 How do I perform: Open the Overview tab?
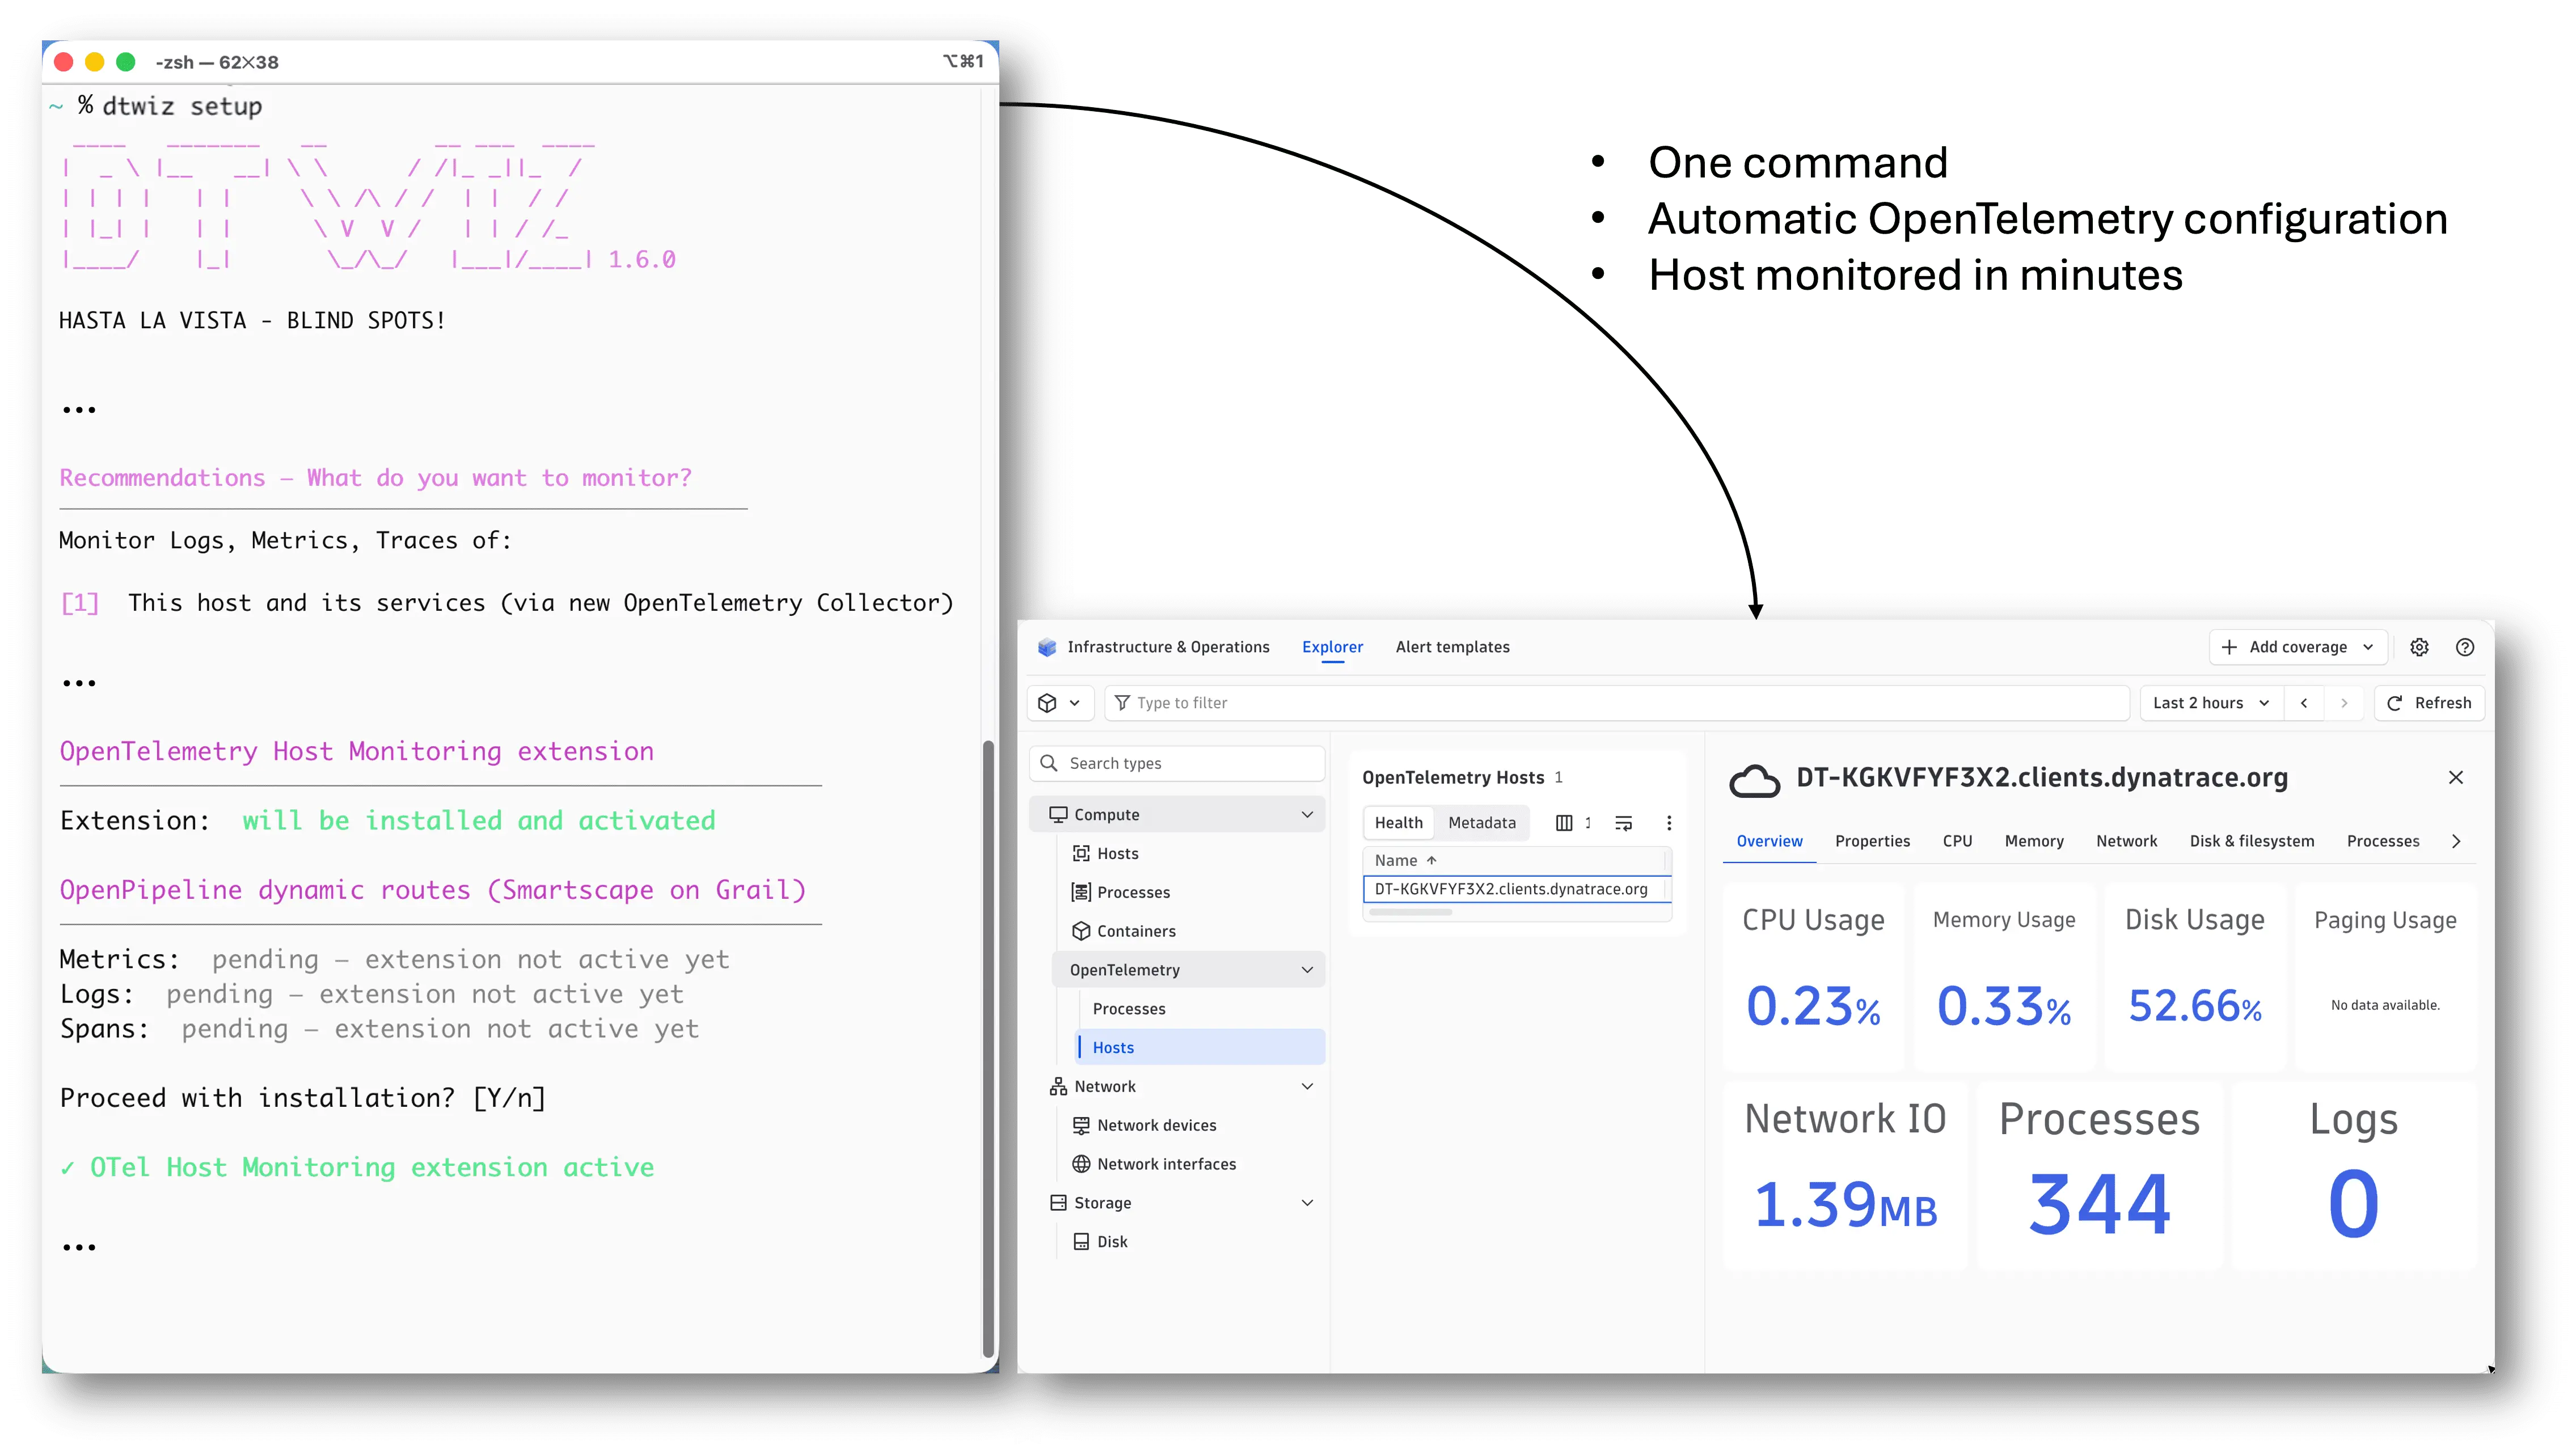(x=1769, y=841)
